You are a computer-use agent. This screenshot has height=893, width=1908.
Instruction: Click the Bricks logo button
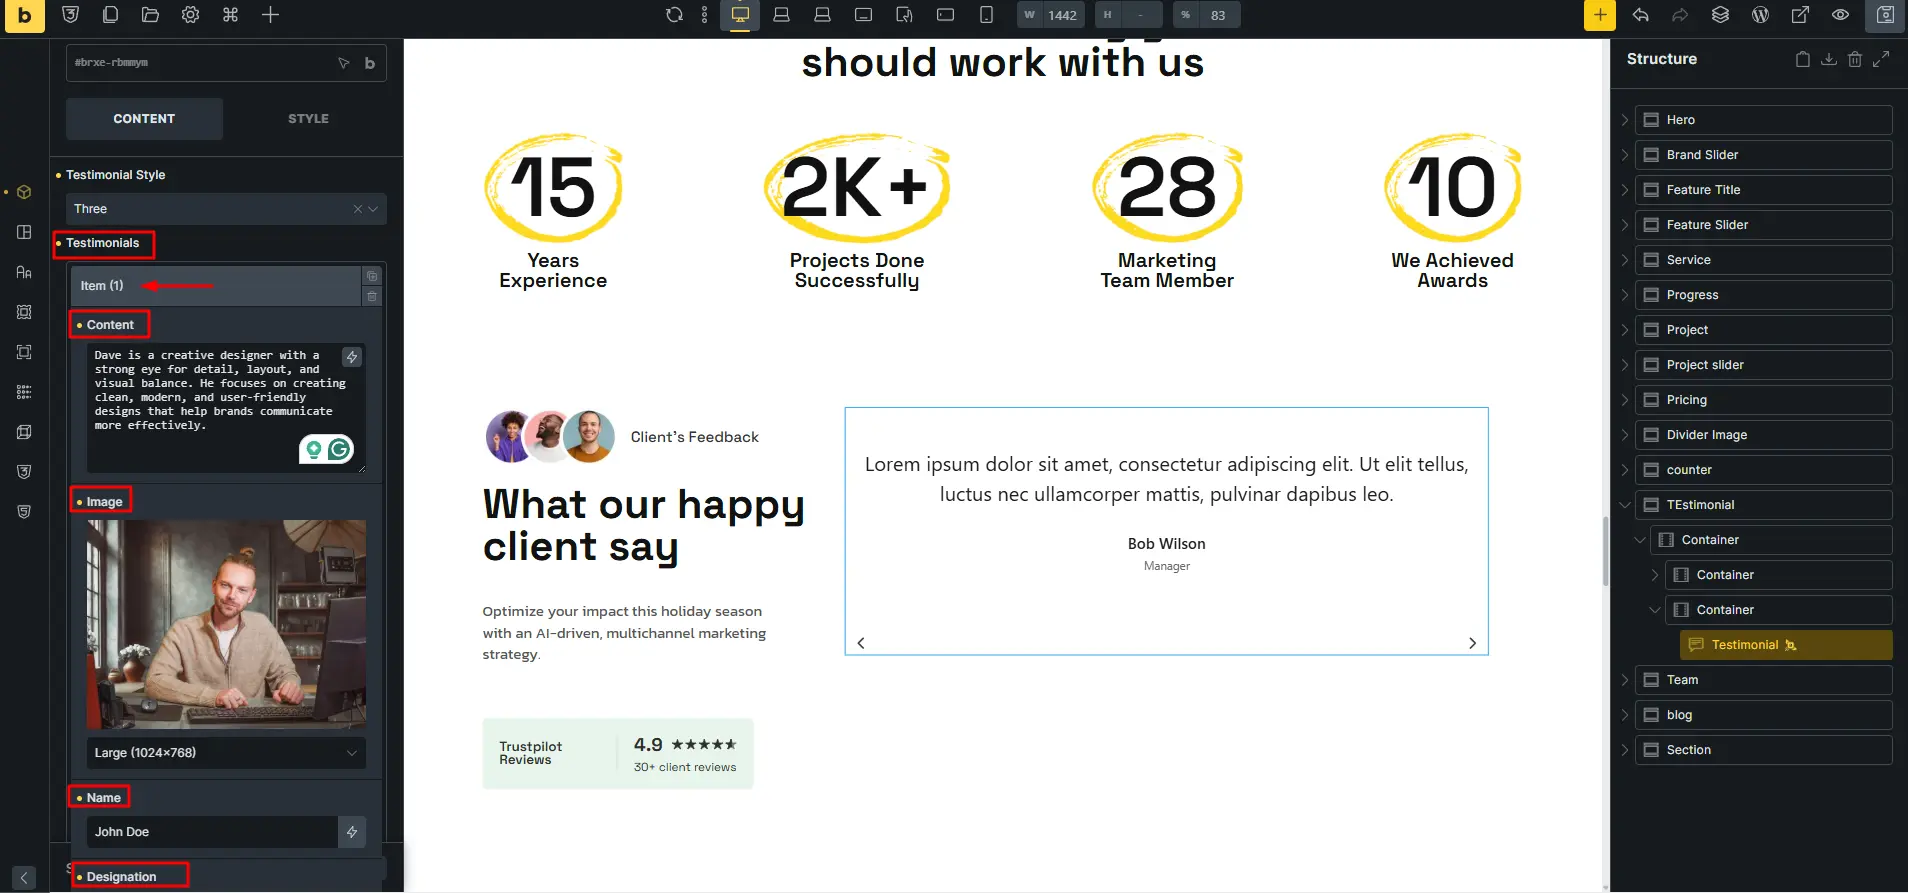coord(24,16)
